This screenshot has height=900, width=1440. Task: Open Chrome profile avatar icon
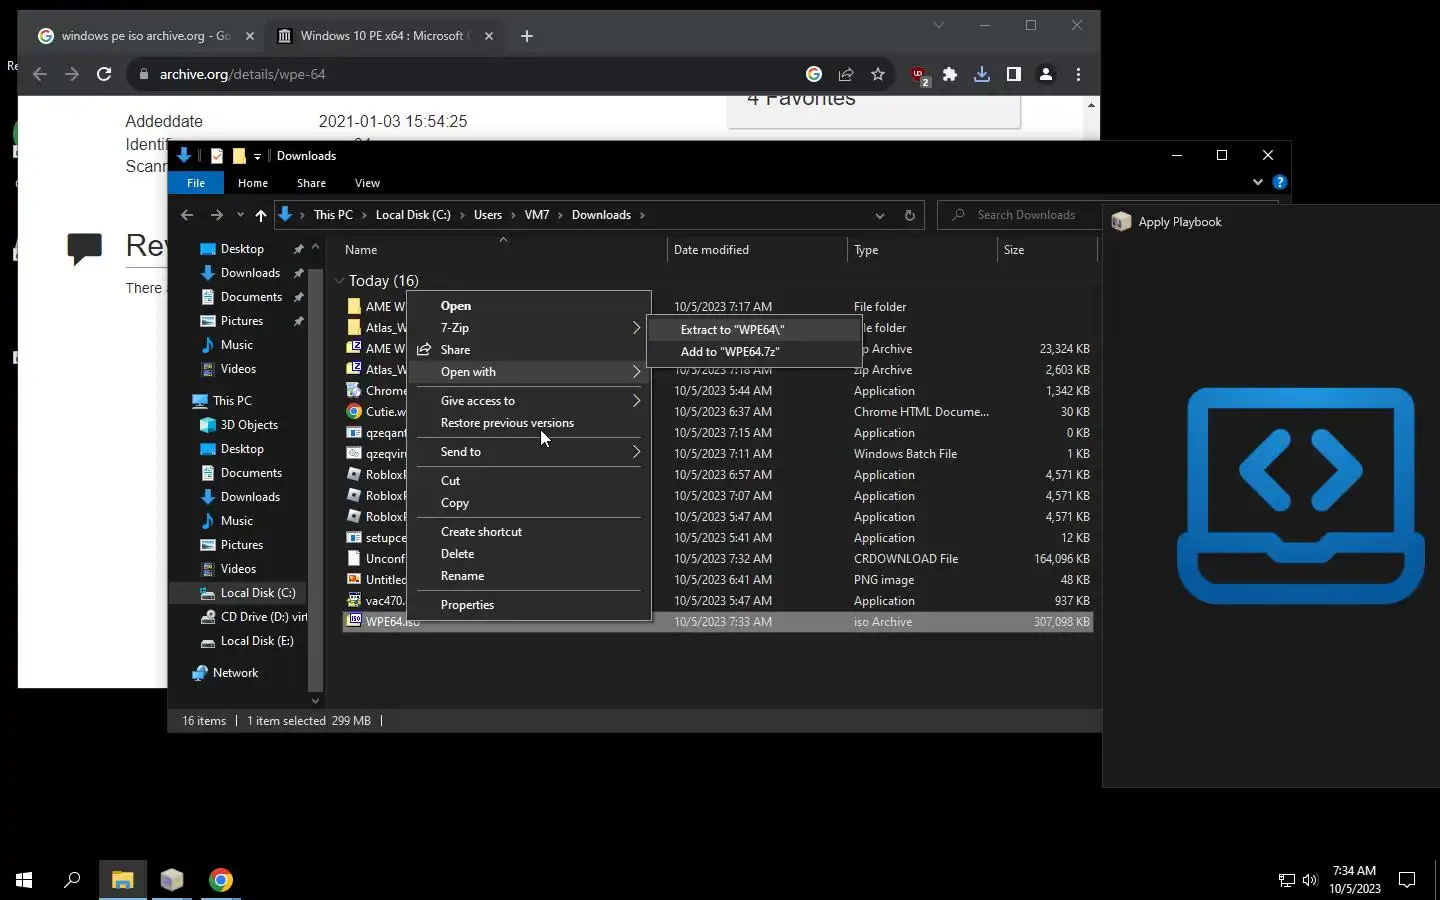1046,74
